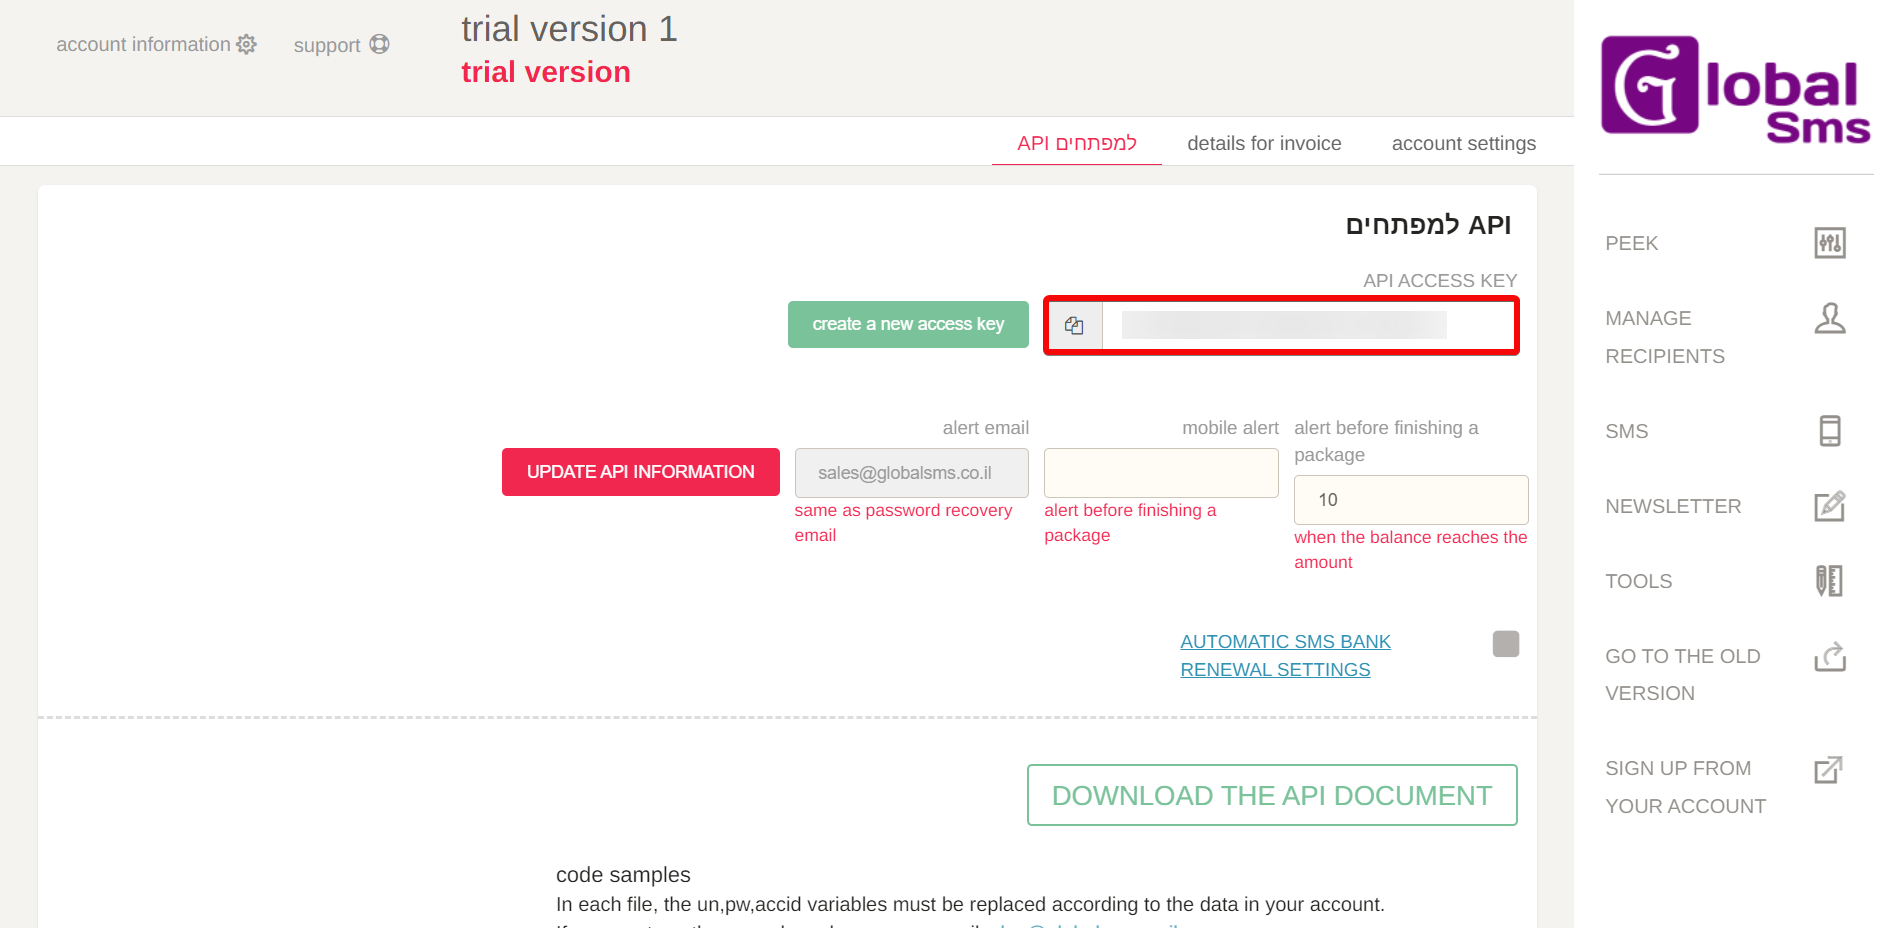The height and width of the screenshot is (928, 1893).
Task: Toggle automatic SMS bank renewal checkbox
Action: click(x=1505, y=643)
